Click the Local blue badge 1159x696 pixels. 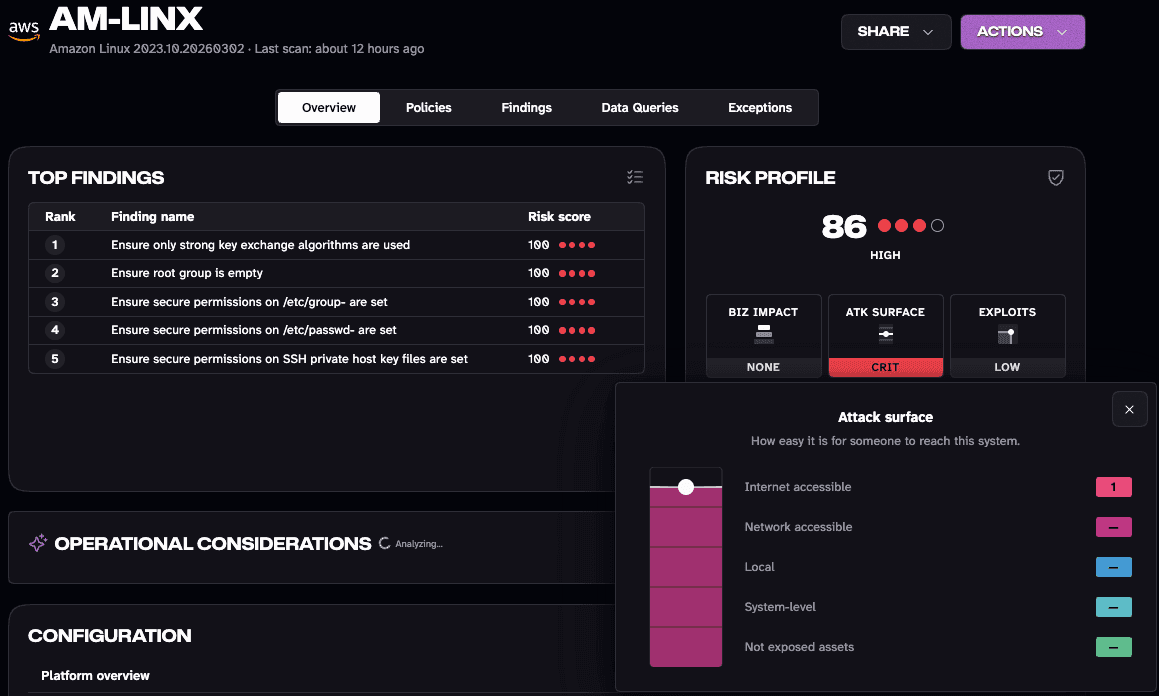(1113, 567)
